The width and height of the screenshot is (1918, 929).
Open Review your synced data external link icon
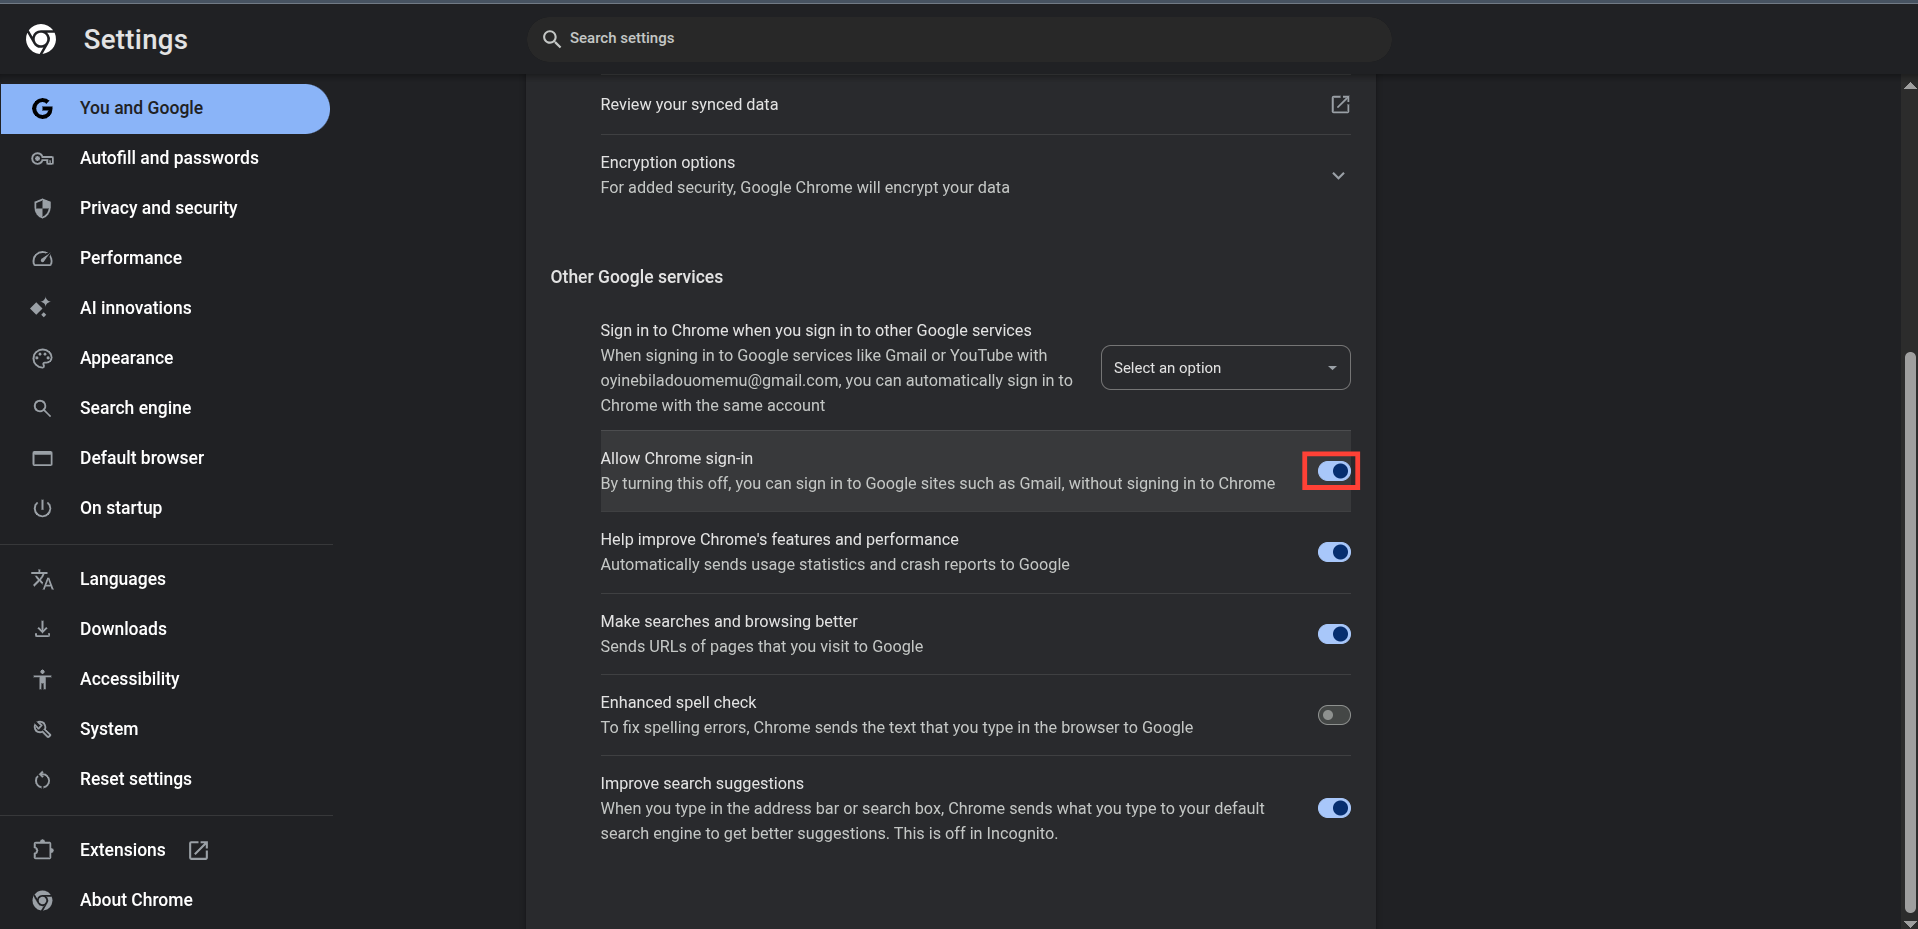1340,104
